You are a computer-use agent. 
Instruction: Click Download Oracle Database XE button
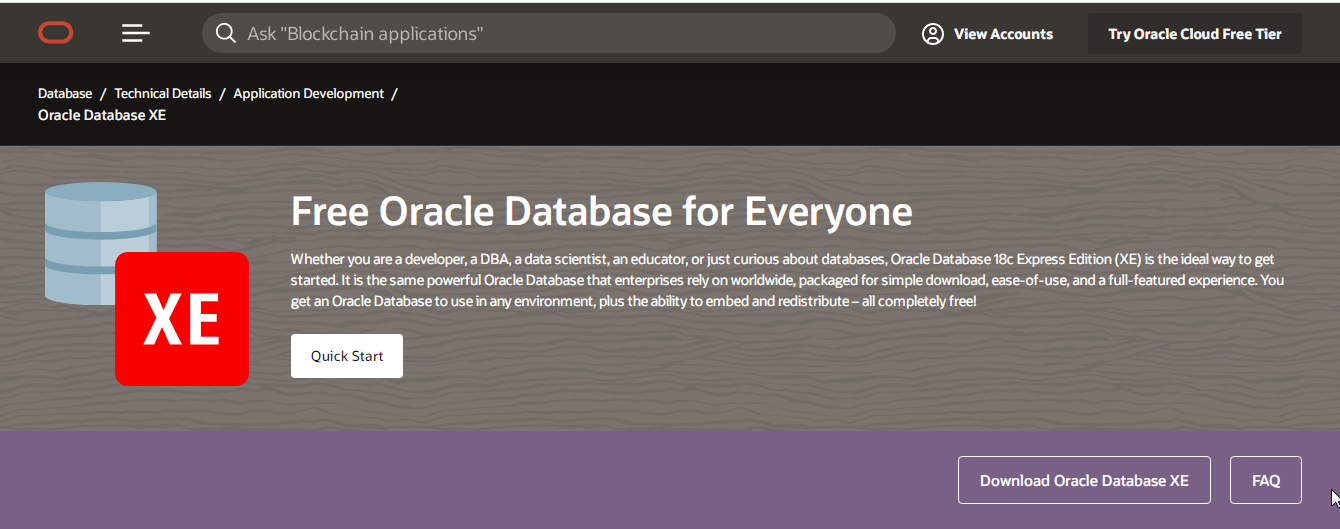coord(1084,480)
